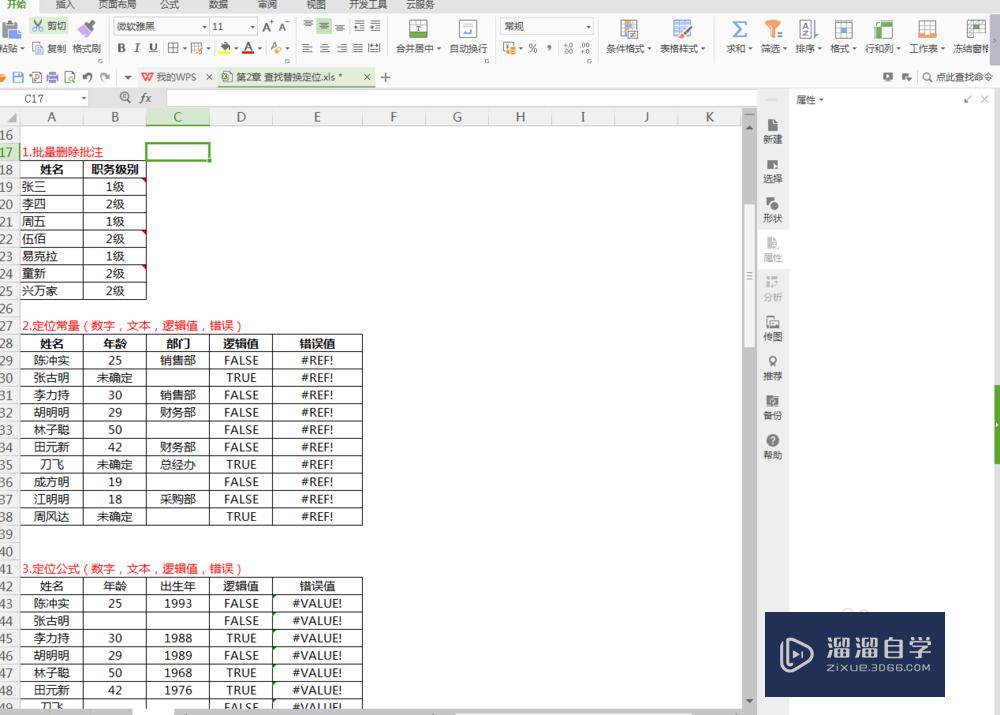Toggle bottom vertical alignment
Image resolution: width=1000 pixels, height=715 pixels.
(x=340, y=26)
